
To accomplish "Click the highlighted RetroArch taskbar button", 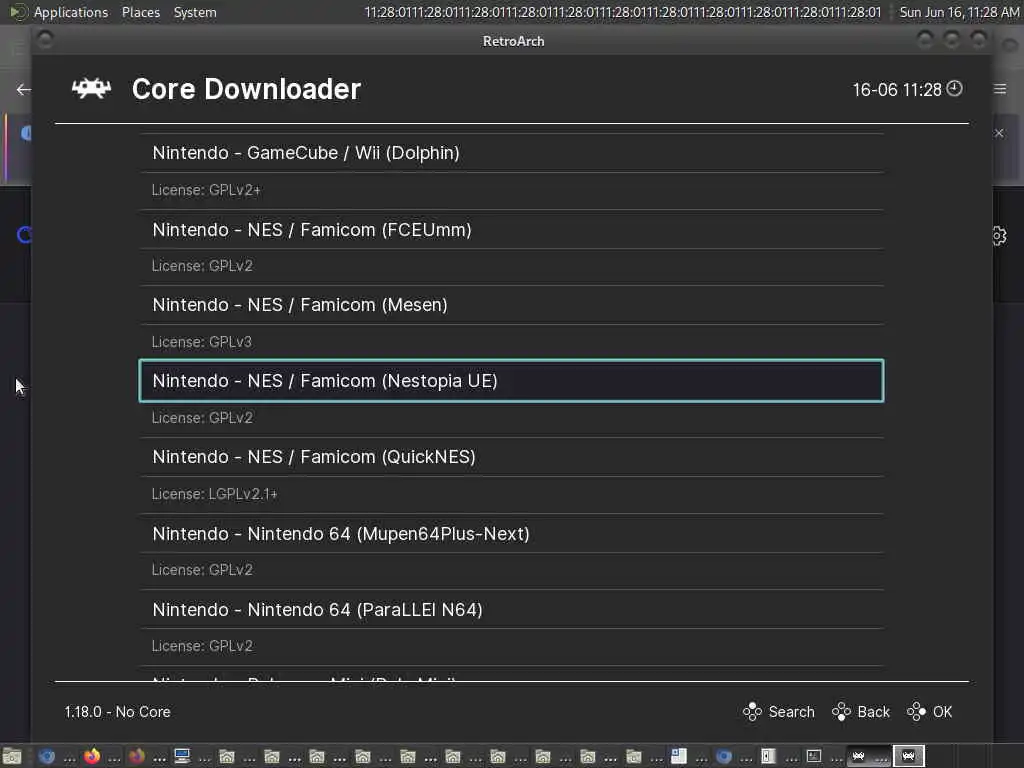I will [908, 756].
